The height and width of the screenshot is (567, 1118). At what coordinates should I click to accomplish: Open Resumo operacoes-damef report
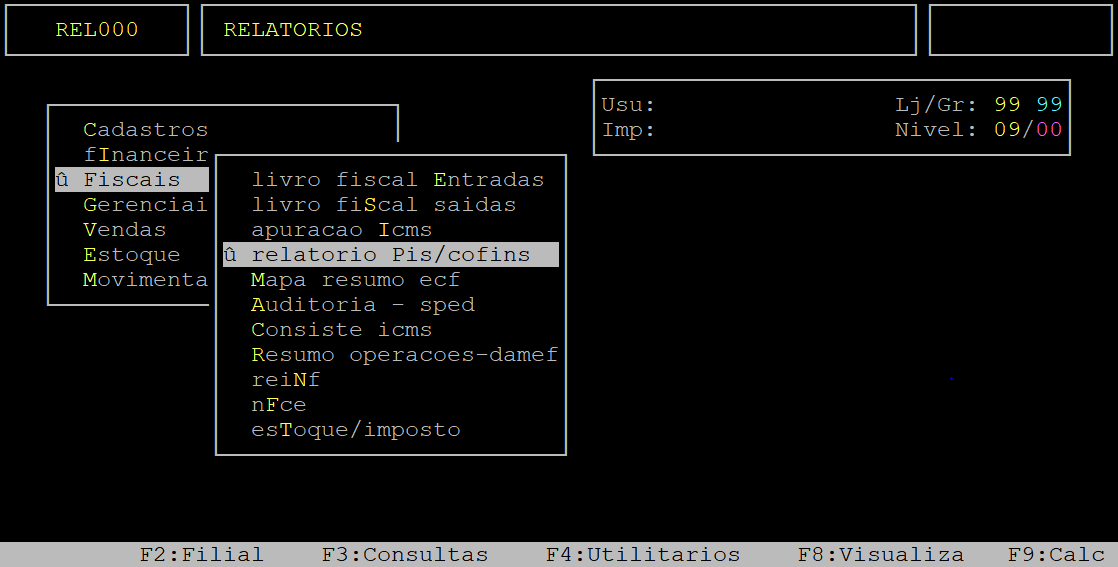404,355
